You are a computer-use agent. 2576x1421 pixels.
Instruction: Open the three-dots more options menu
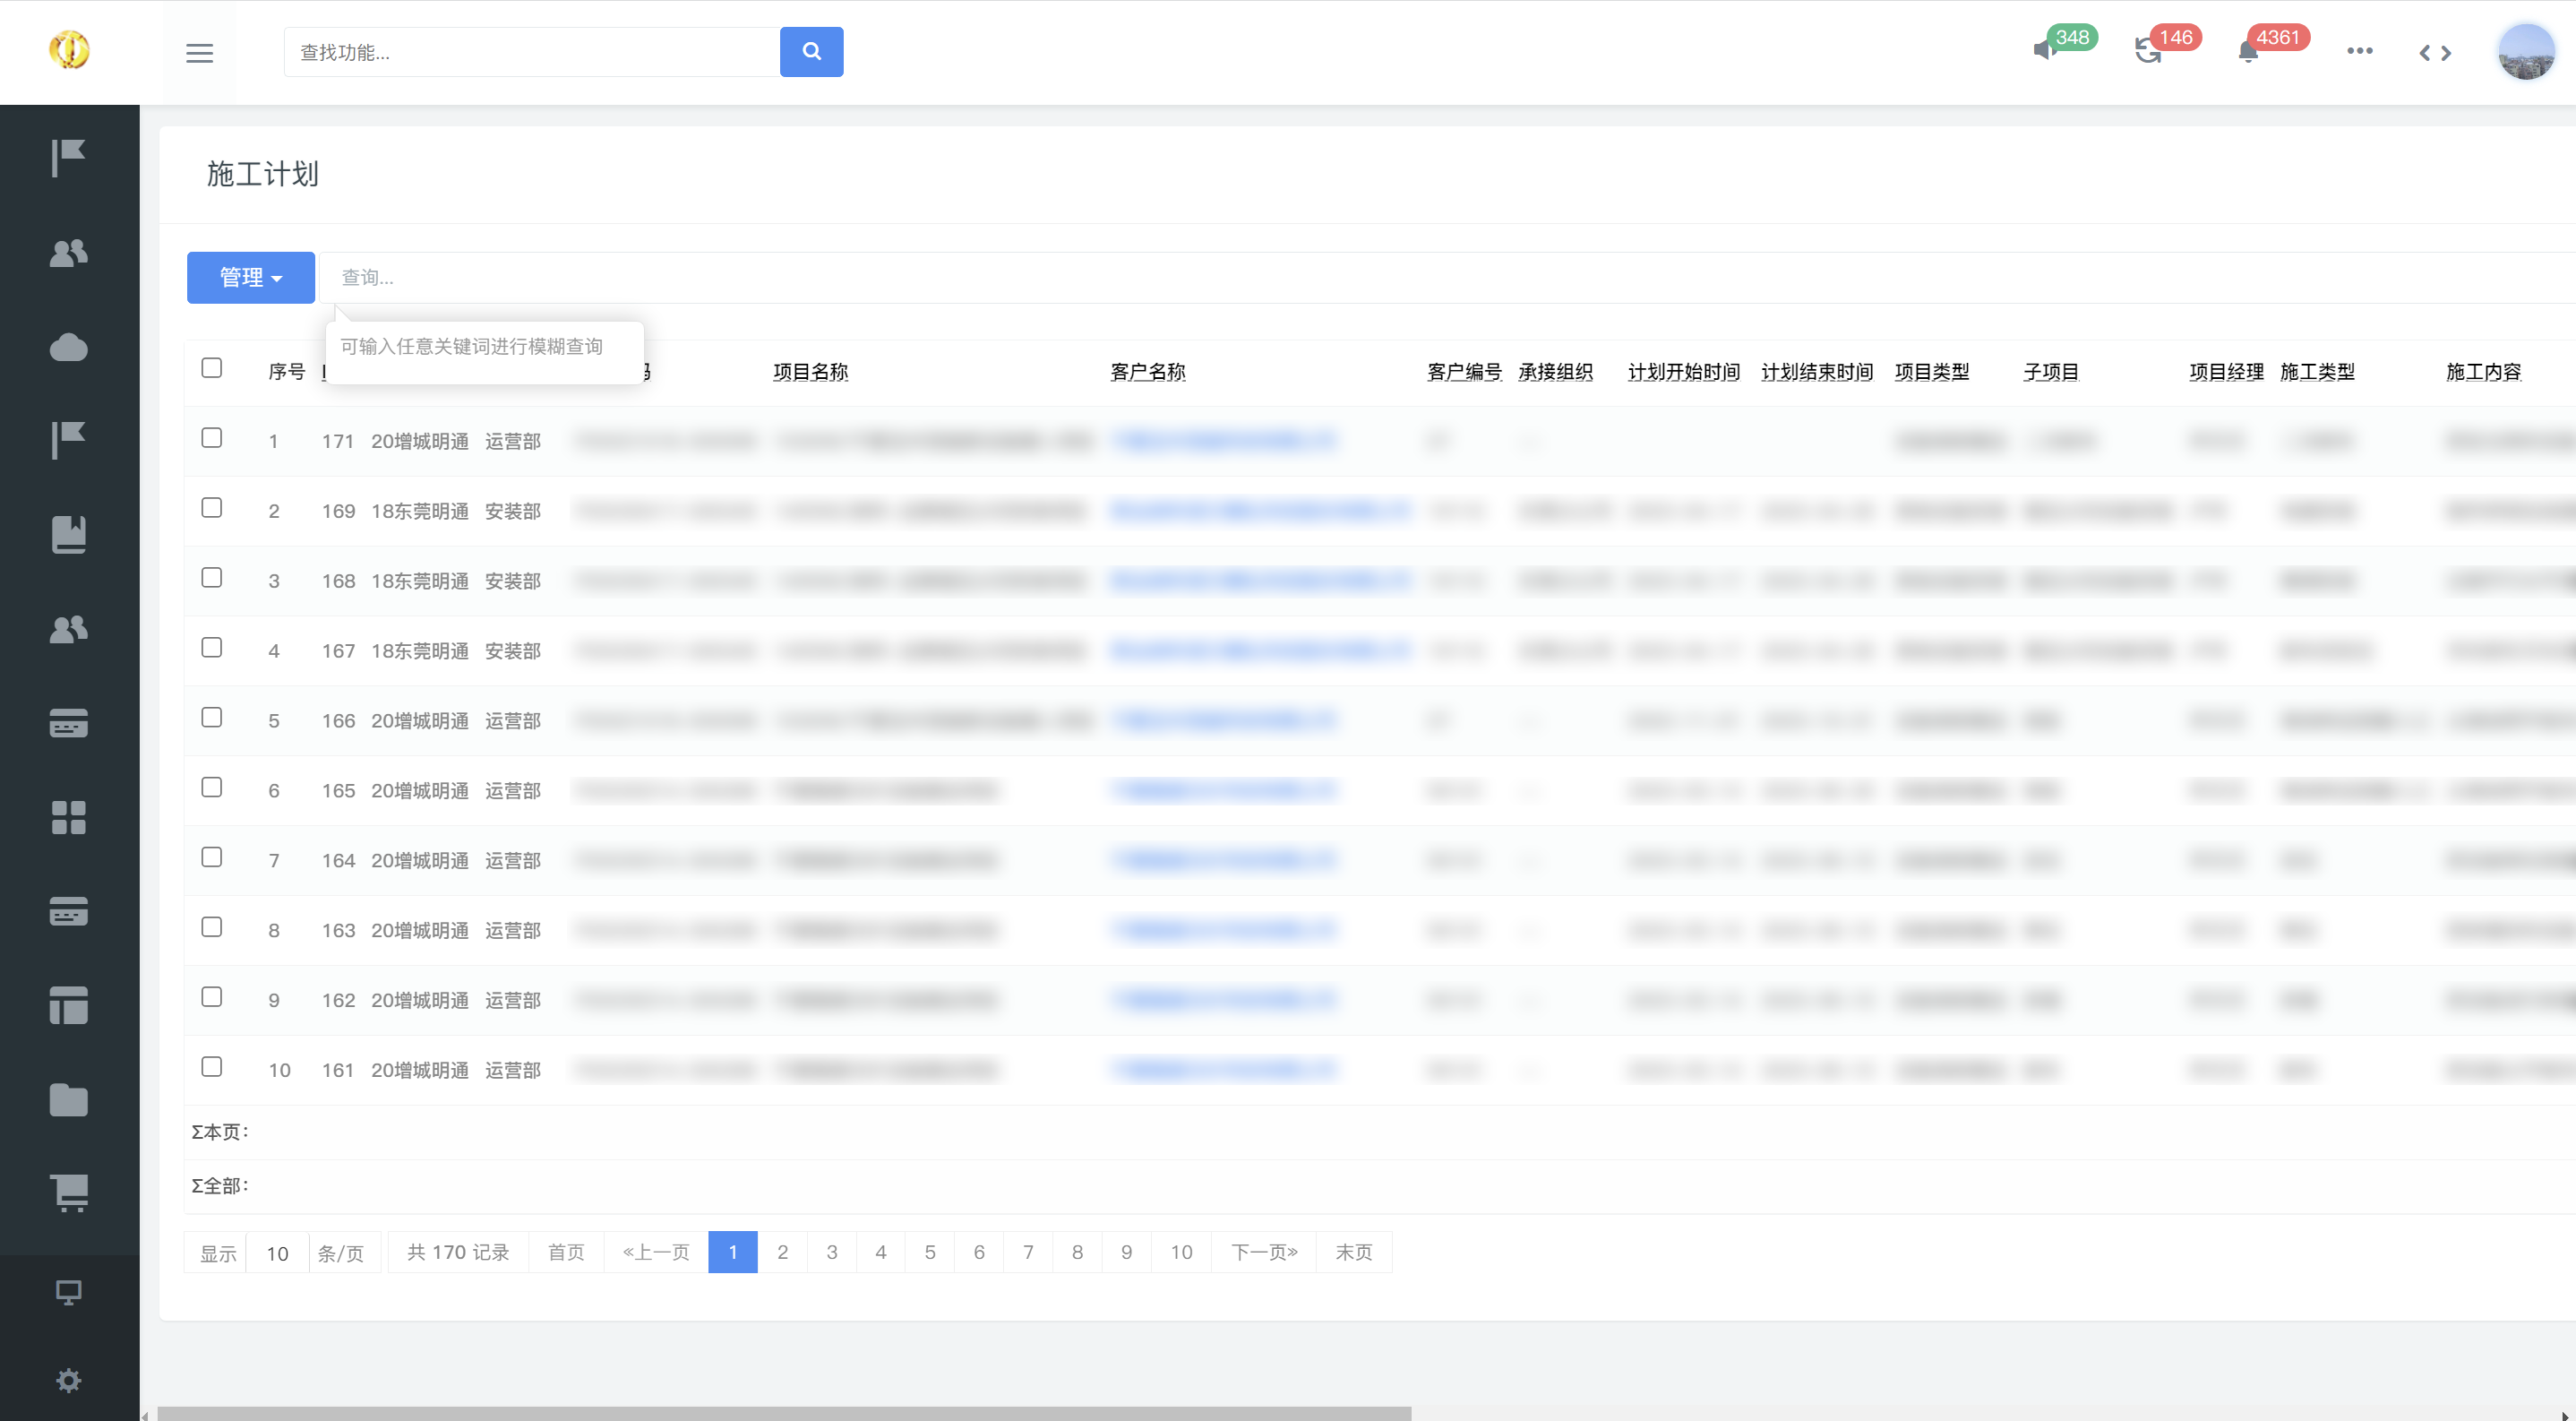[2359, 51]
